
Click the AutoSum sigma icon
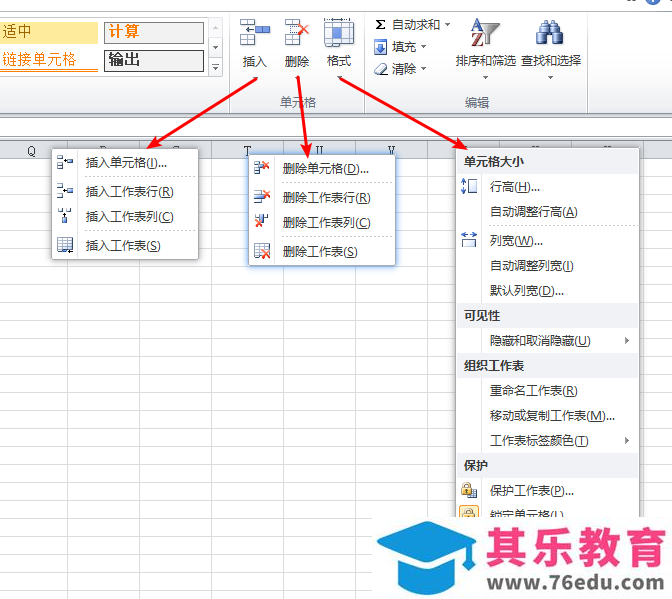coord(380,24)
